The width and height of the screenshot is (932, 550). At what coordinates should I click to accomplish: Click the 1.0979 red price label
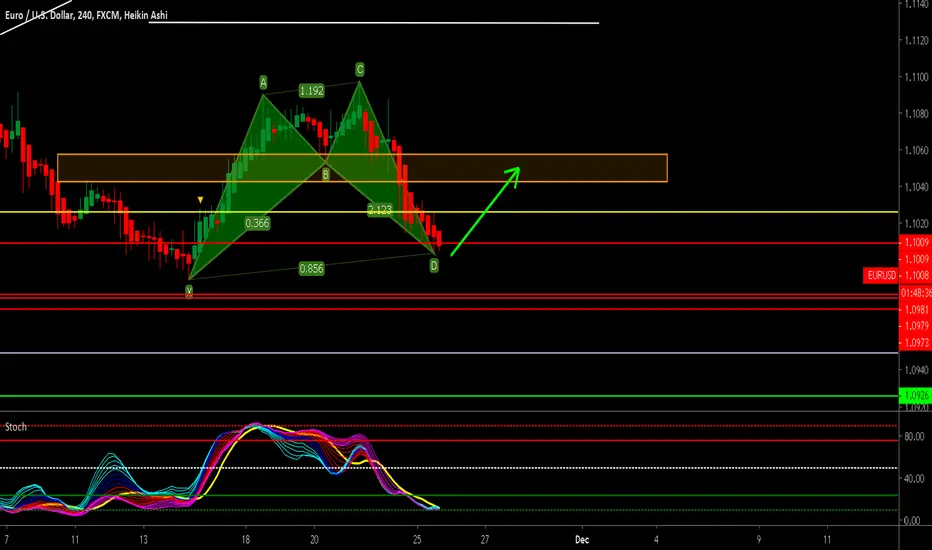tap(916, 326)
